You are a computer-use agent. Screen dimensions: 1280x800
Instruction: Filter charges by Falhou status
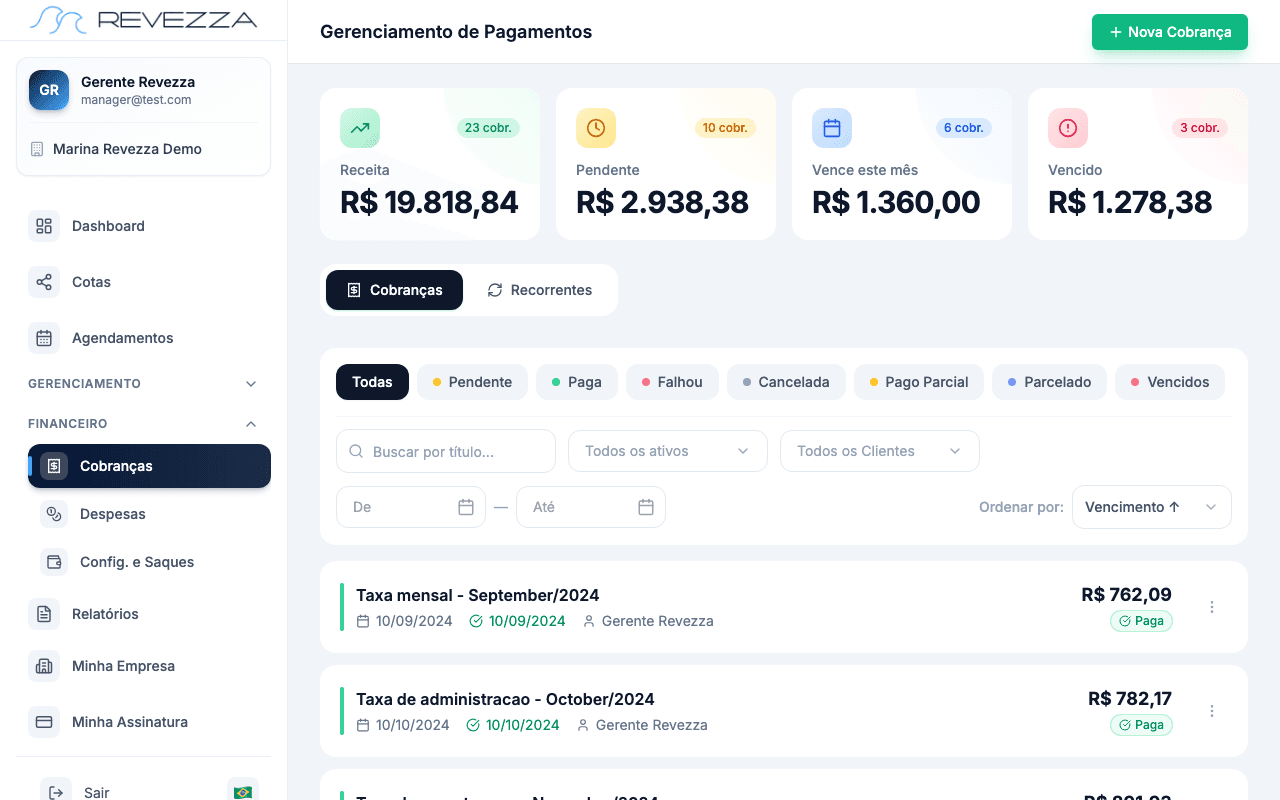click(672, 382)
